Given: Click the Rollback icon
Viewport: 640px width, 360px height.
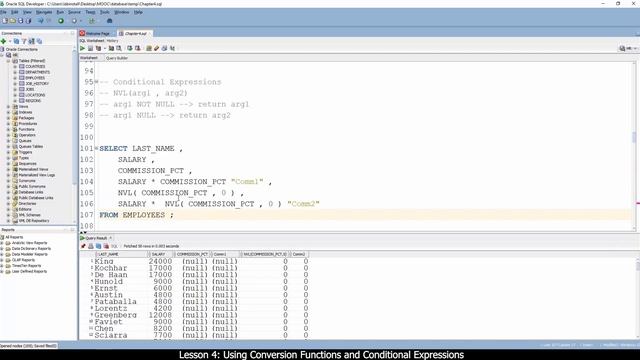Looking at the screenshot, I should coord(138,48).
